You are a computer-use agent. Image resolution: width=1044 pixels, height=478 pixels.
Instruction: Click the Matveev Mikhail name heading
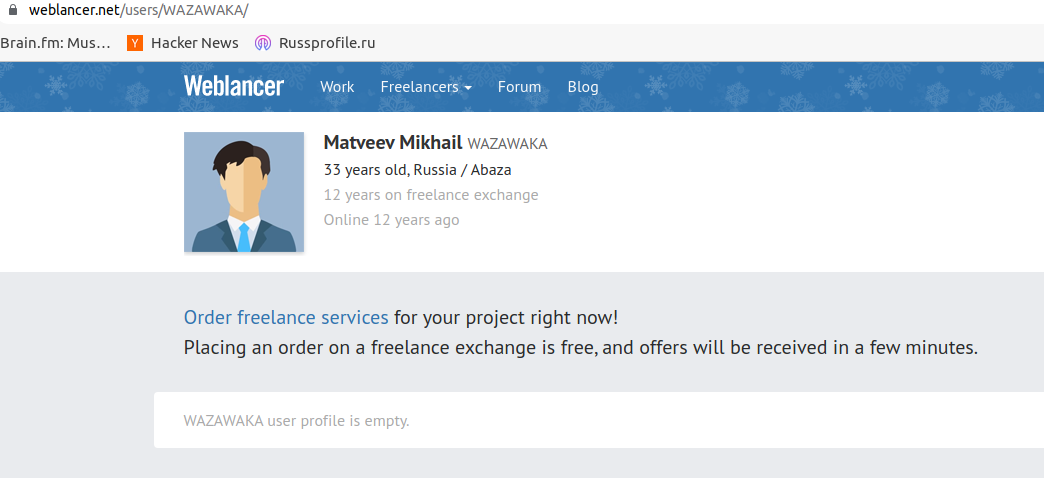tap(393, 142)
